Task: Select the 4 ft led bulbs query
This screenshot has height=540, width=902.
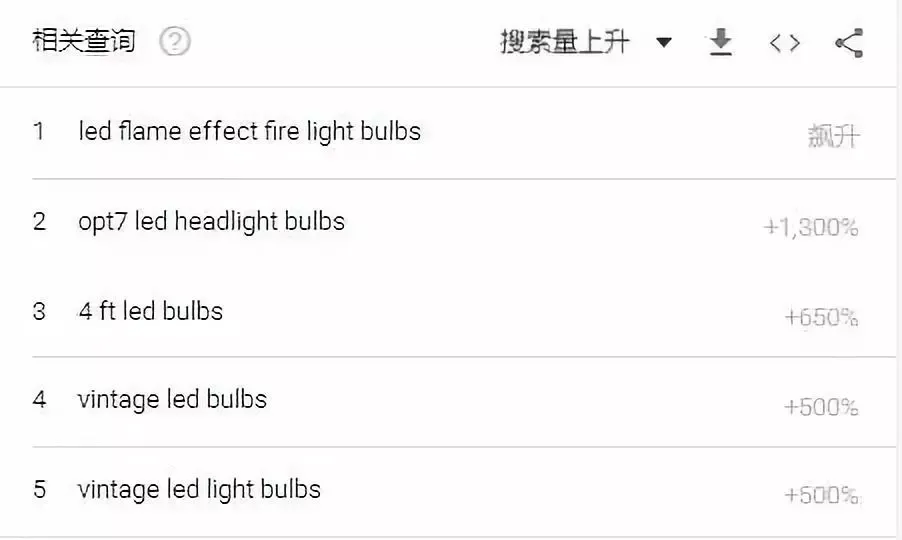Action: click(x=150, y=311)
